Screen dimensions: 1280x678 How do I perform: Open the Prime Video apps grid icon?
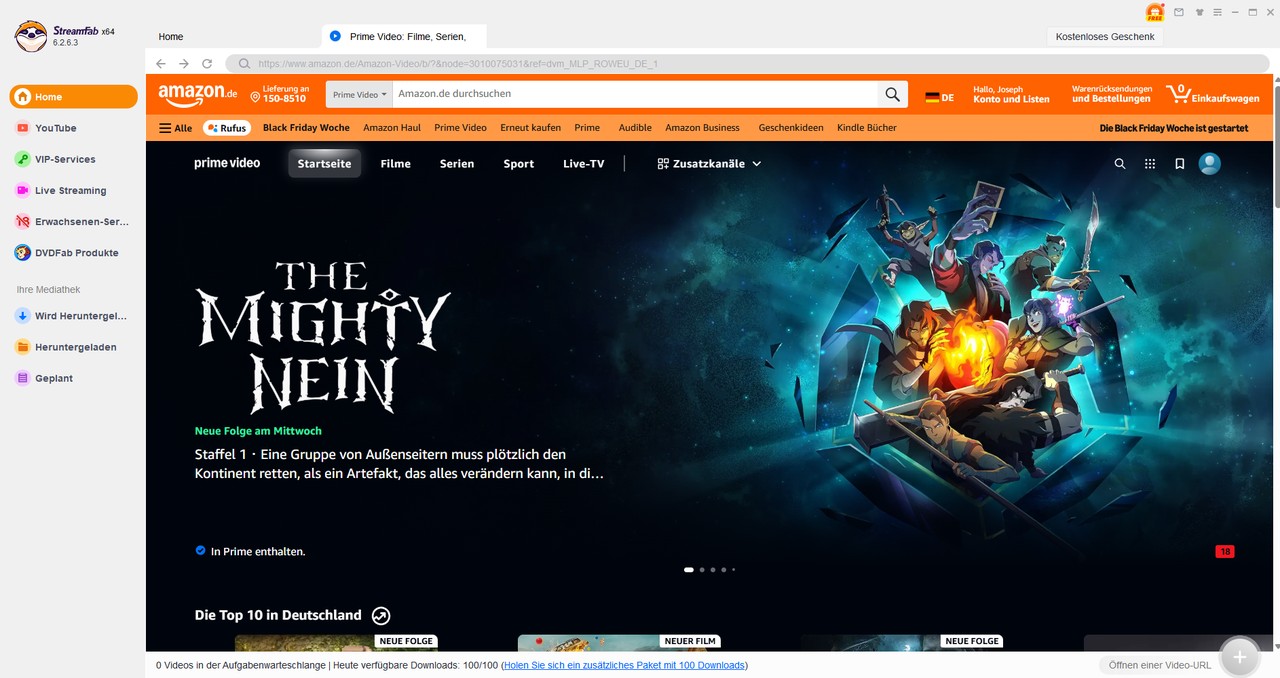click(x=1150, y=164)
